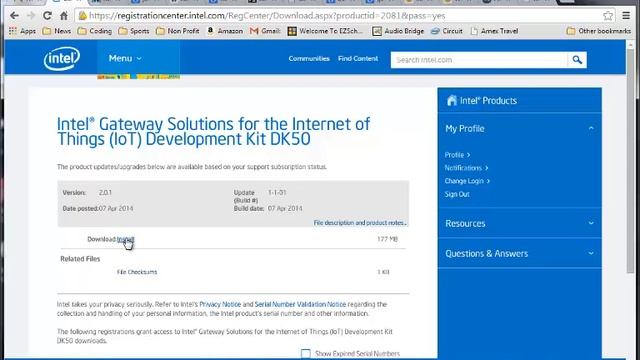Bookmark this page with star icon
Image resolution: width=640 pixels, height=360 pixels.
[608, 16]
